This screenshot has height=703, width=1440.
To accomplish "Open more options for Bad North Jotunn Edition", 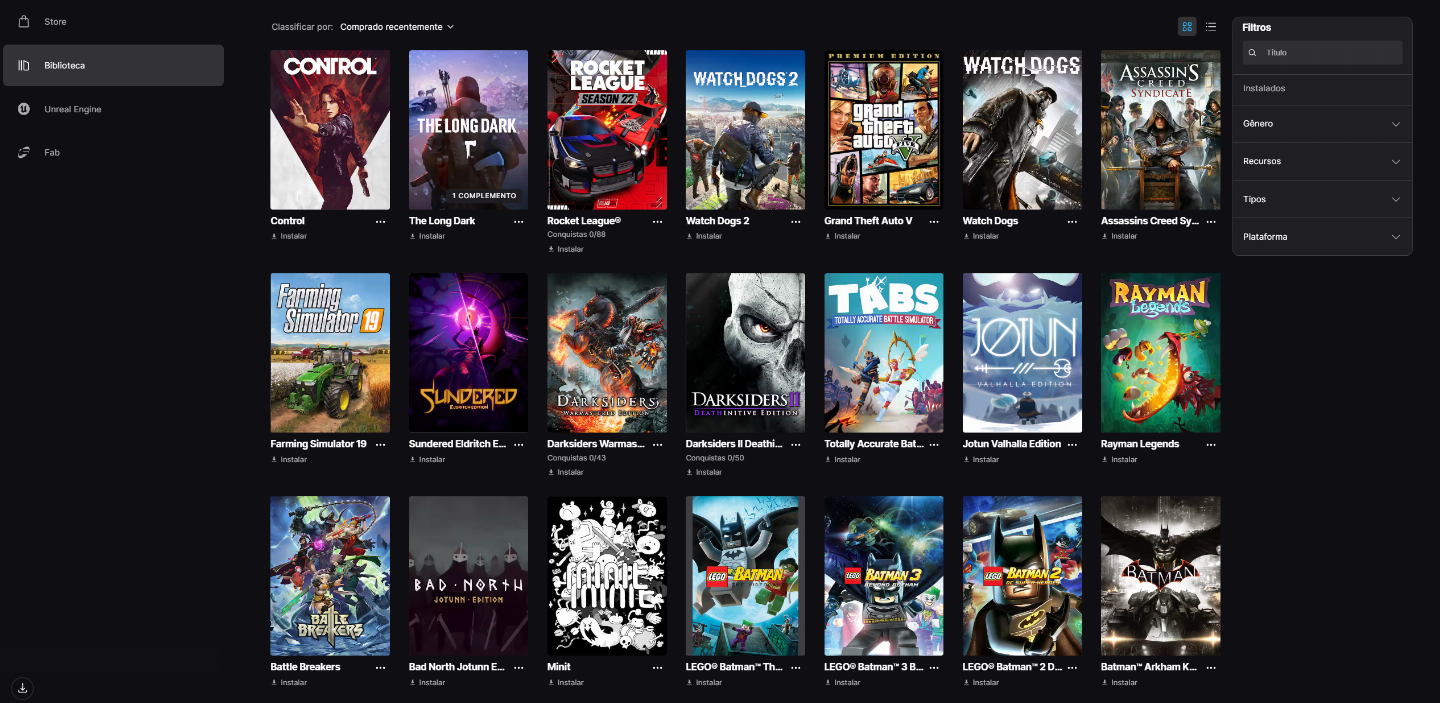I will [x=519, y=668].
